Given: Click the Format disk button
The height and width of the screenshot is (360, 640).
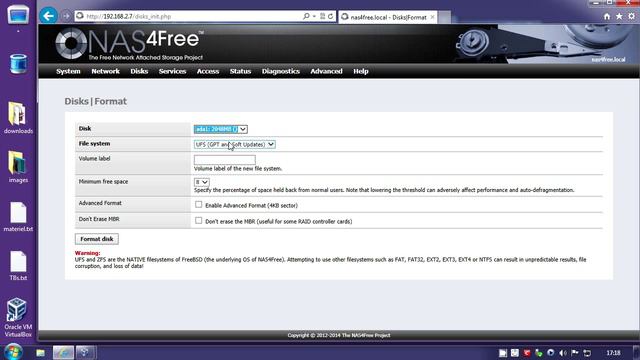Looking at the screenshot, I should point(97,239).
